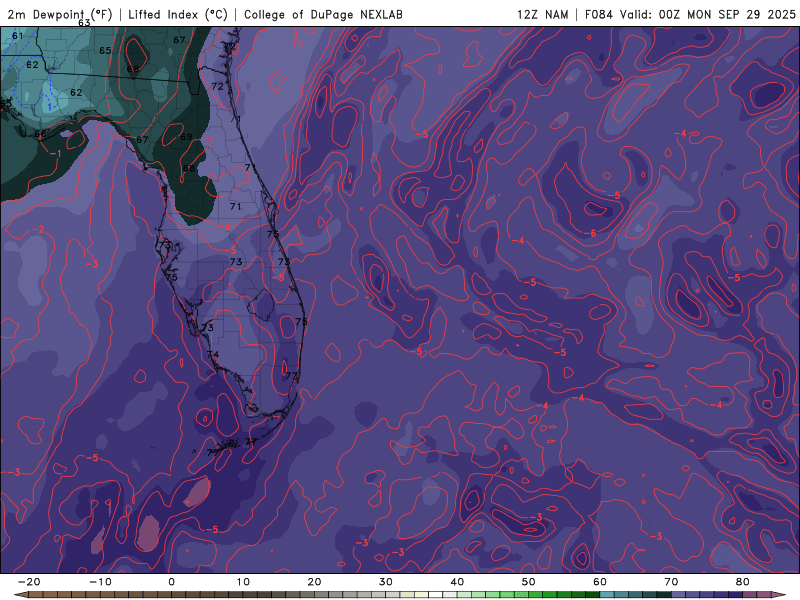Click the 60 label on the color scale

pyautogui.click(x=600, y=582)
